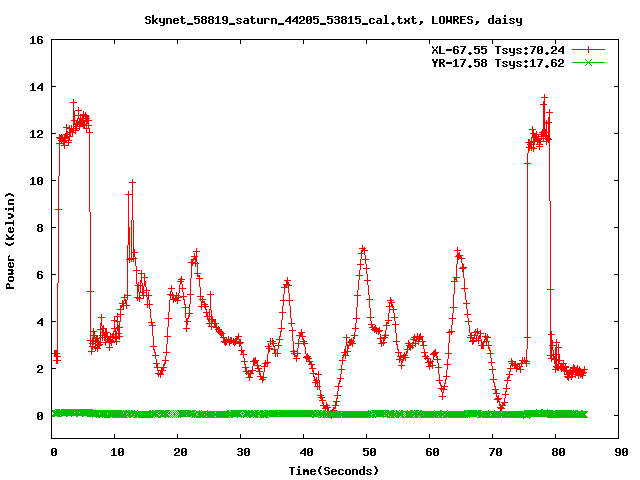
Task: Click y-axis tick label 6
Action: 40,275
